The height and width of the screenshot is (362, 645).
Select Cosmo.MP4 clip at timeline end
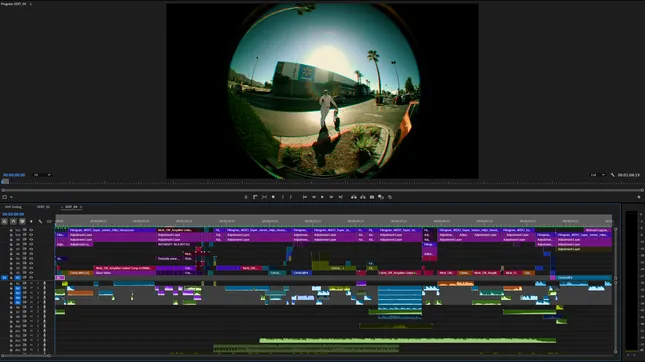point(584,278)
